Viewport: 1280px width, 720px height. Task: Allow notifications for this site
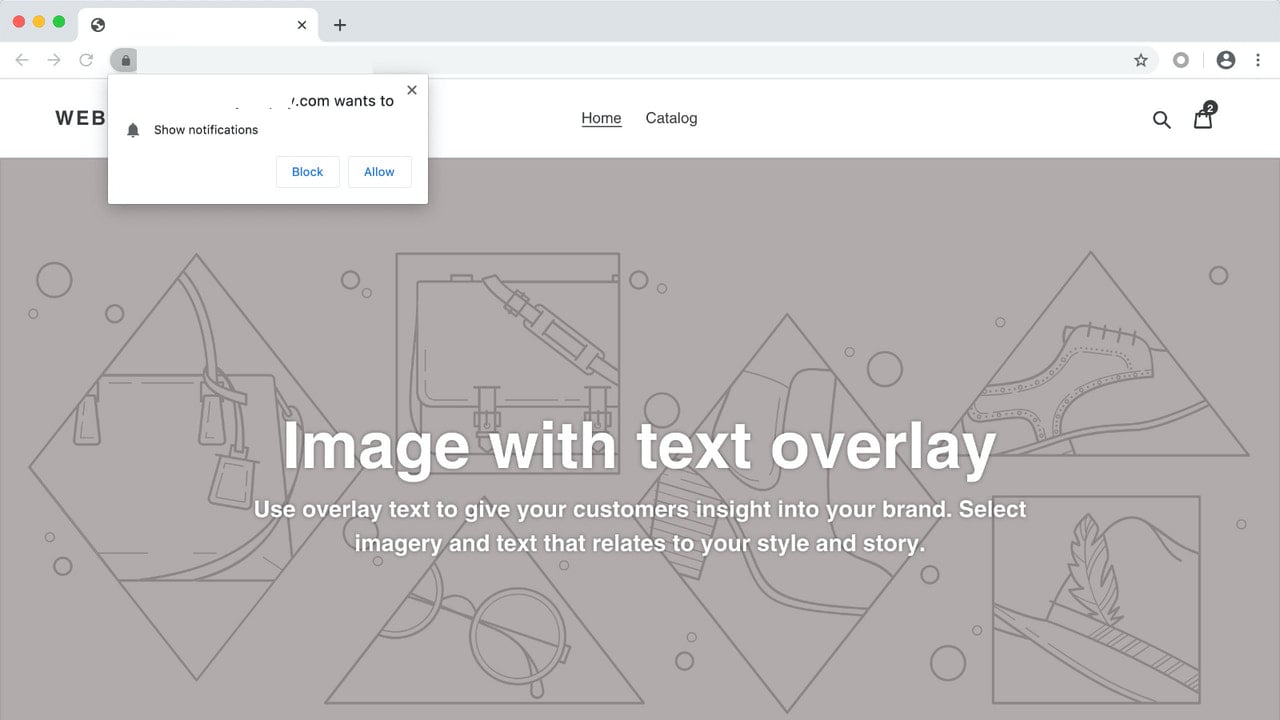pos(380,172)
